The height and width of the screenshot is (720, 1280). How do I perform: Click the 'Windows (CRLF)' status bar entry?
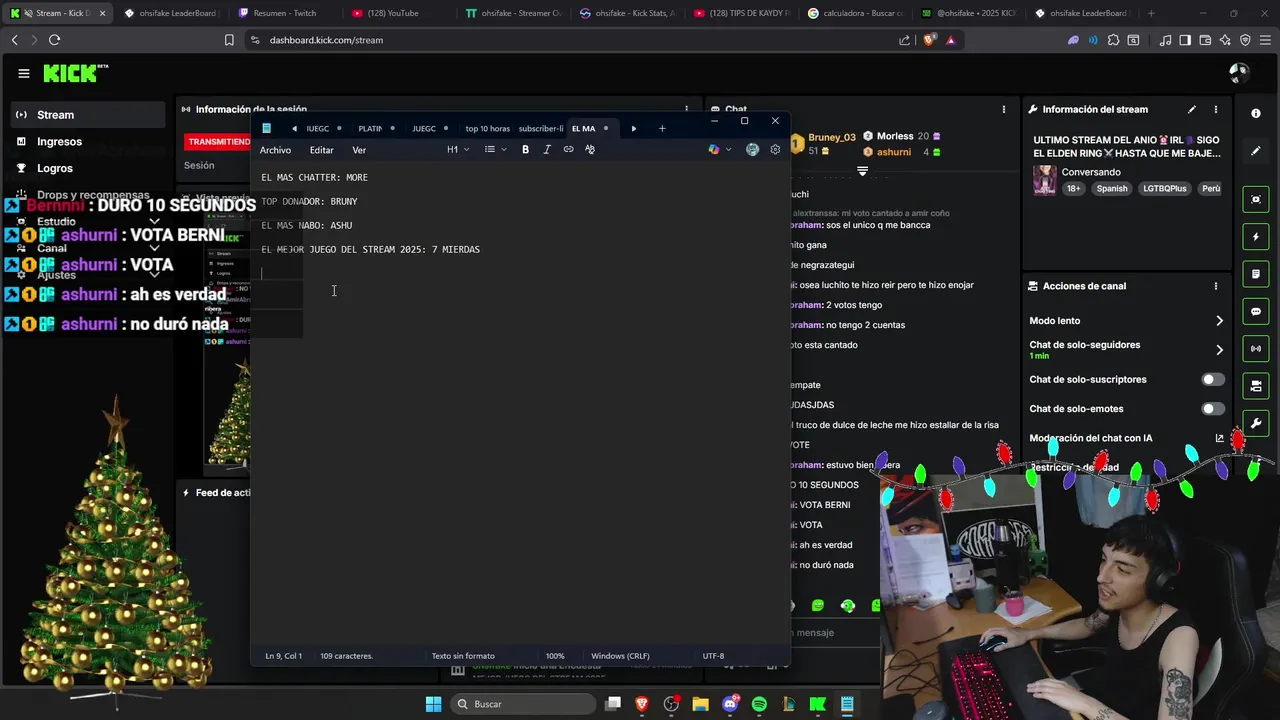(620, 656)
